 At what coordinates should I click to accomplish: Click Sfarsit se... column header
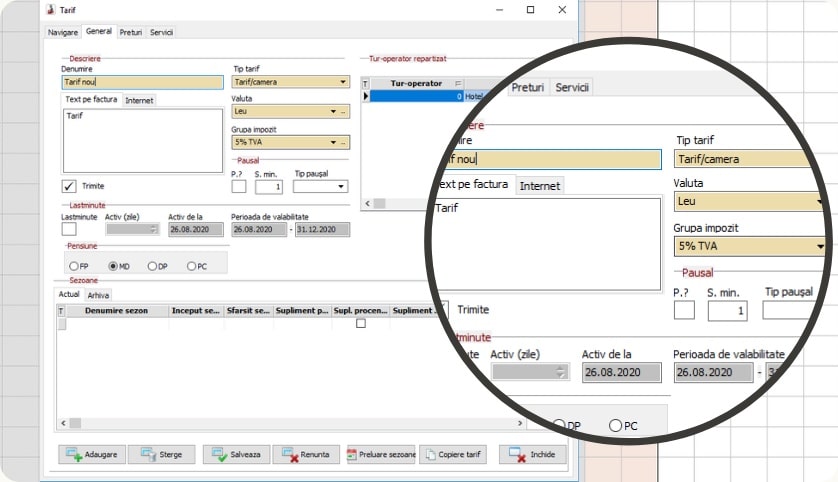pos(248,310)
